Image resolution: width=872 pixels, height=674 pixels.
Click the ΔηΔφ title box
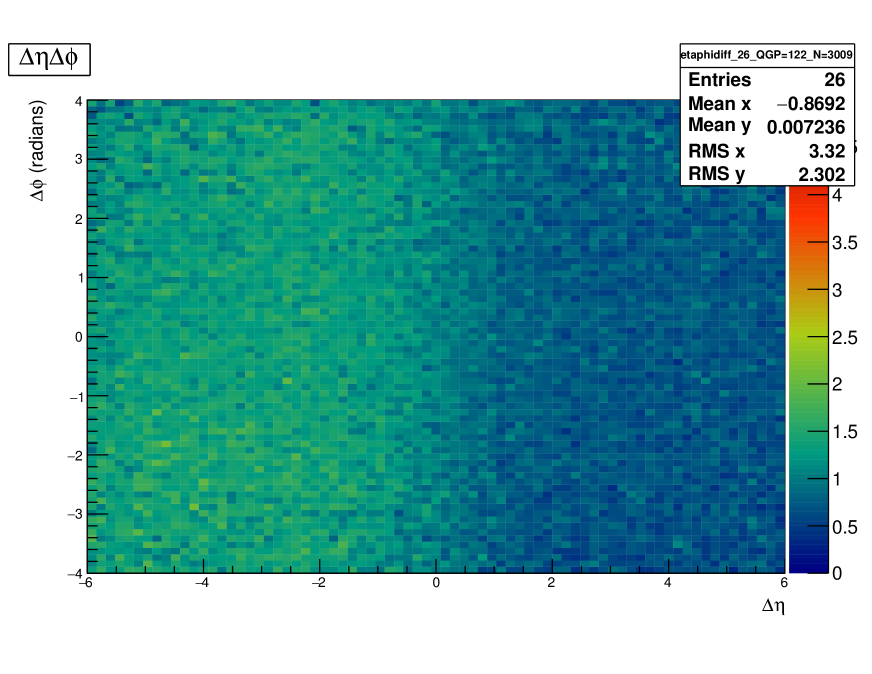click(49, 59)
